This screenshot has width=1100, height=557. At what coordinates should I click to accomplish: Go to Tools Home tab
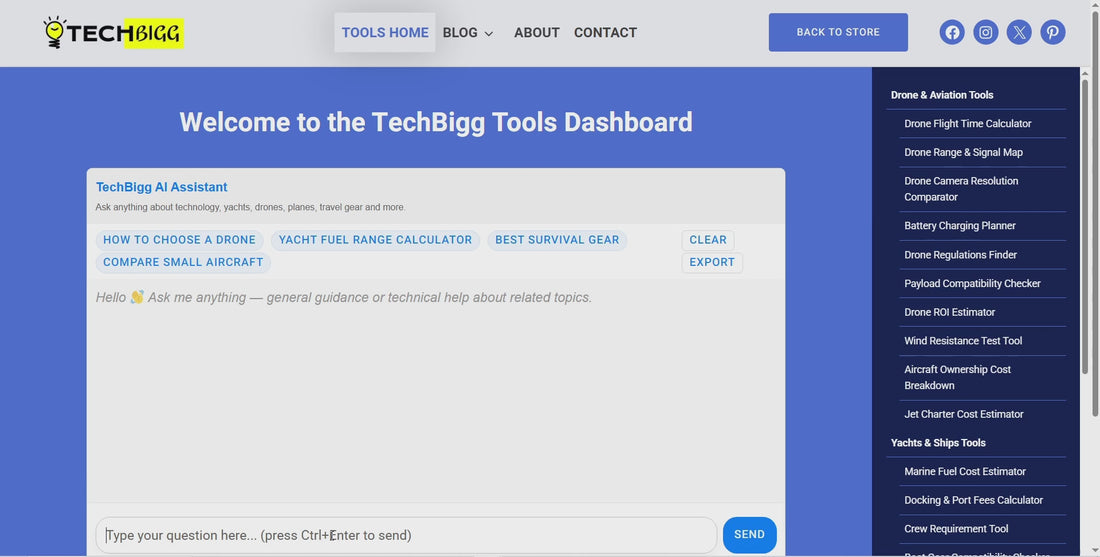tap(385, 33)
